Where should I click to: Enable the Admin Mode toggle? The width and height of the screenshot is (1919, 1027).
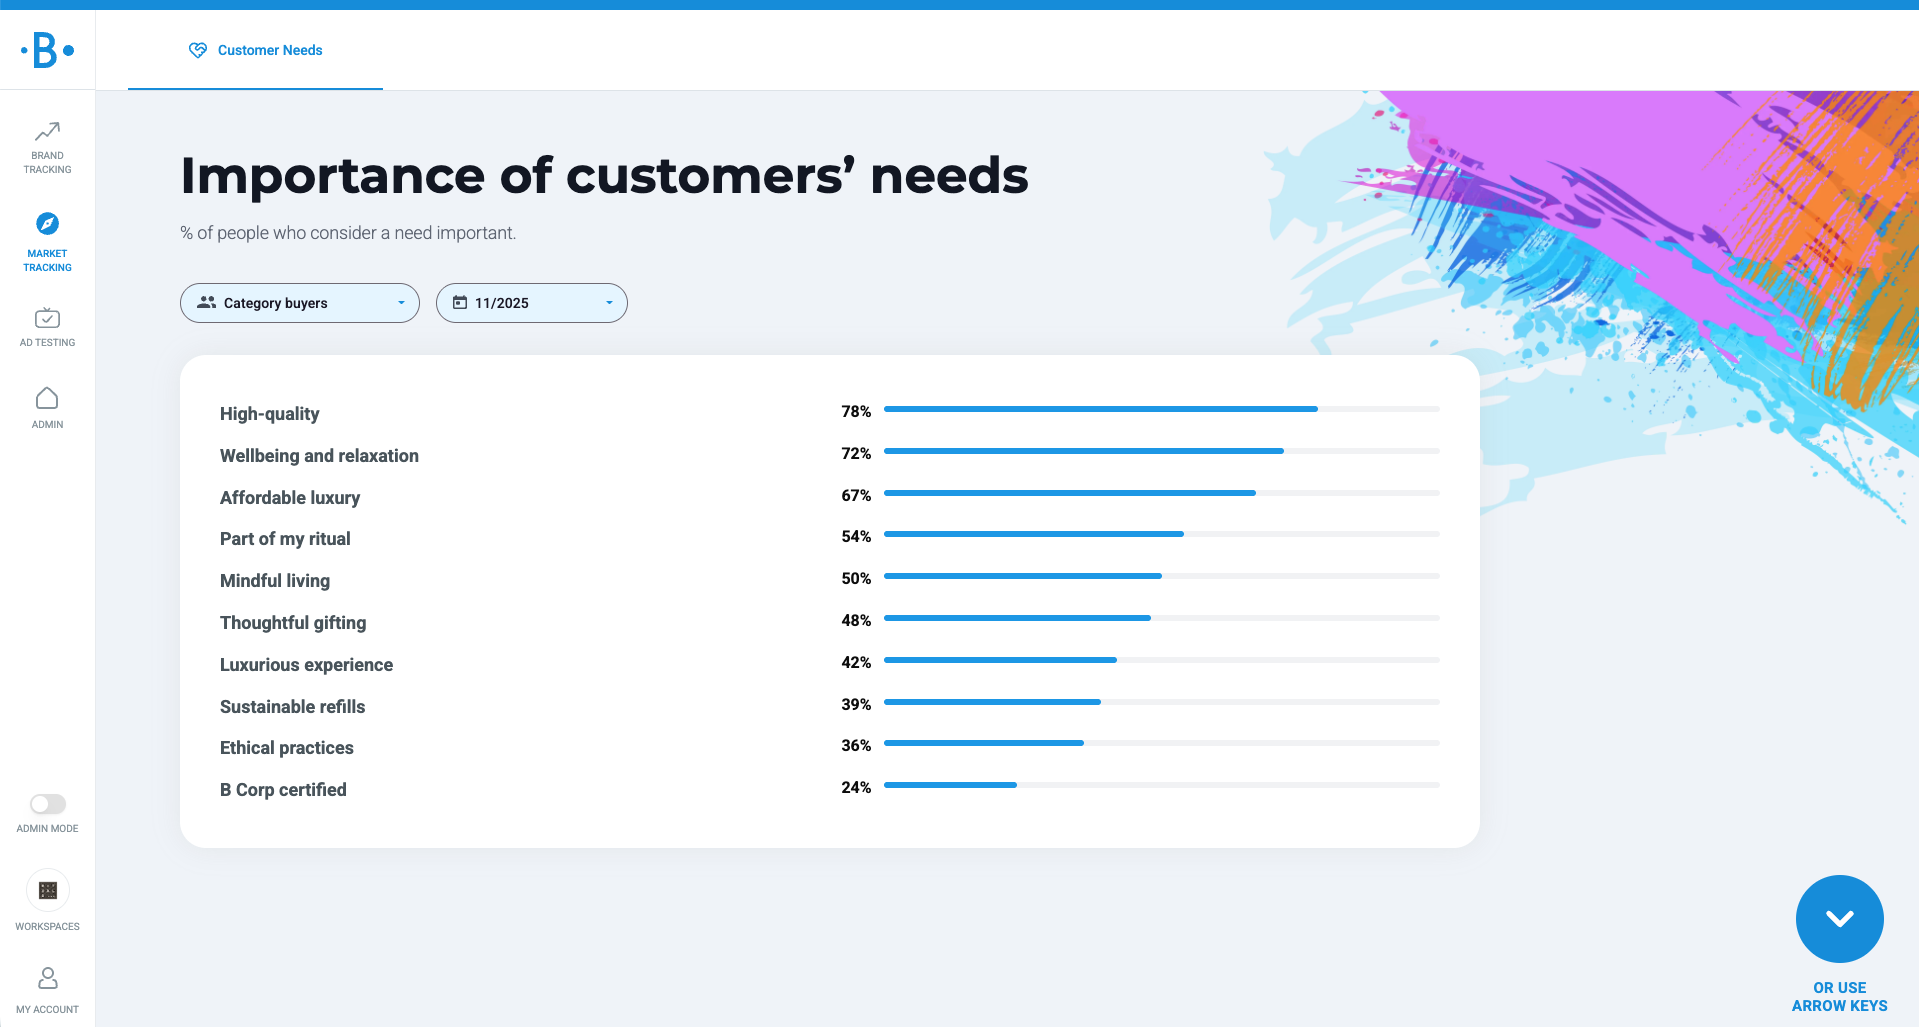(x=47, y=804)
